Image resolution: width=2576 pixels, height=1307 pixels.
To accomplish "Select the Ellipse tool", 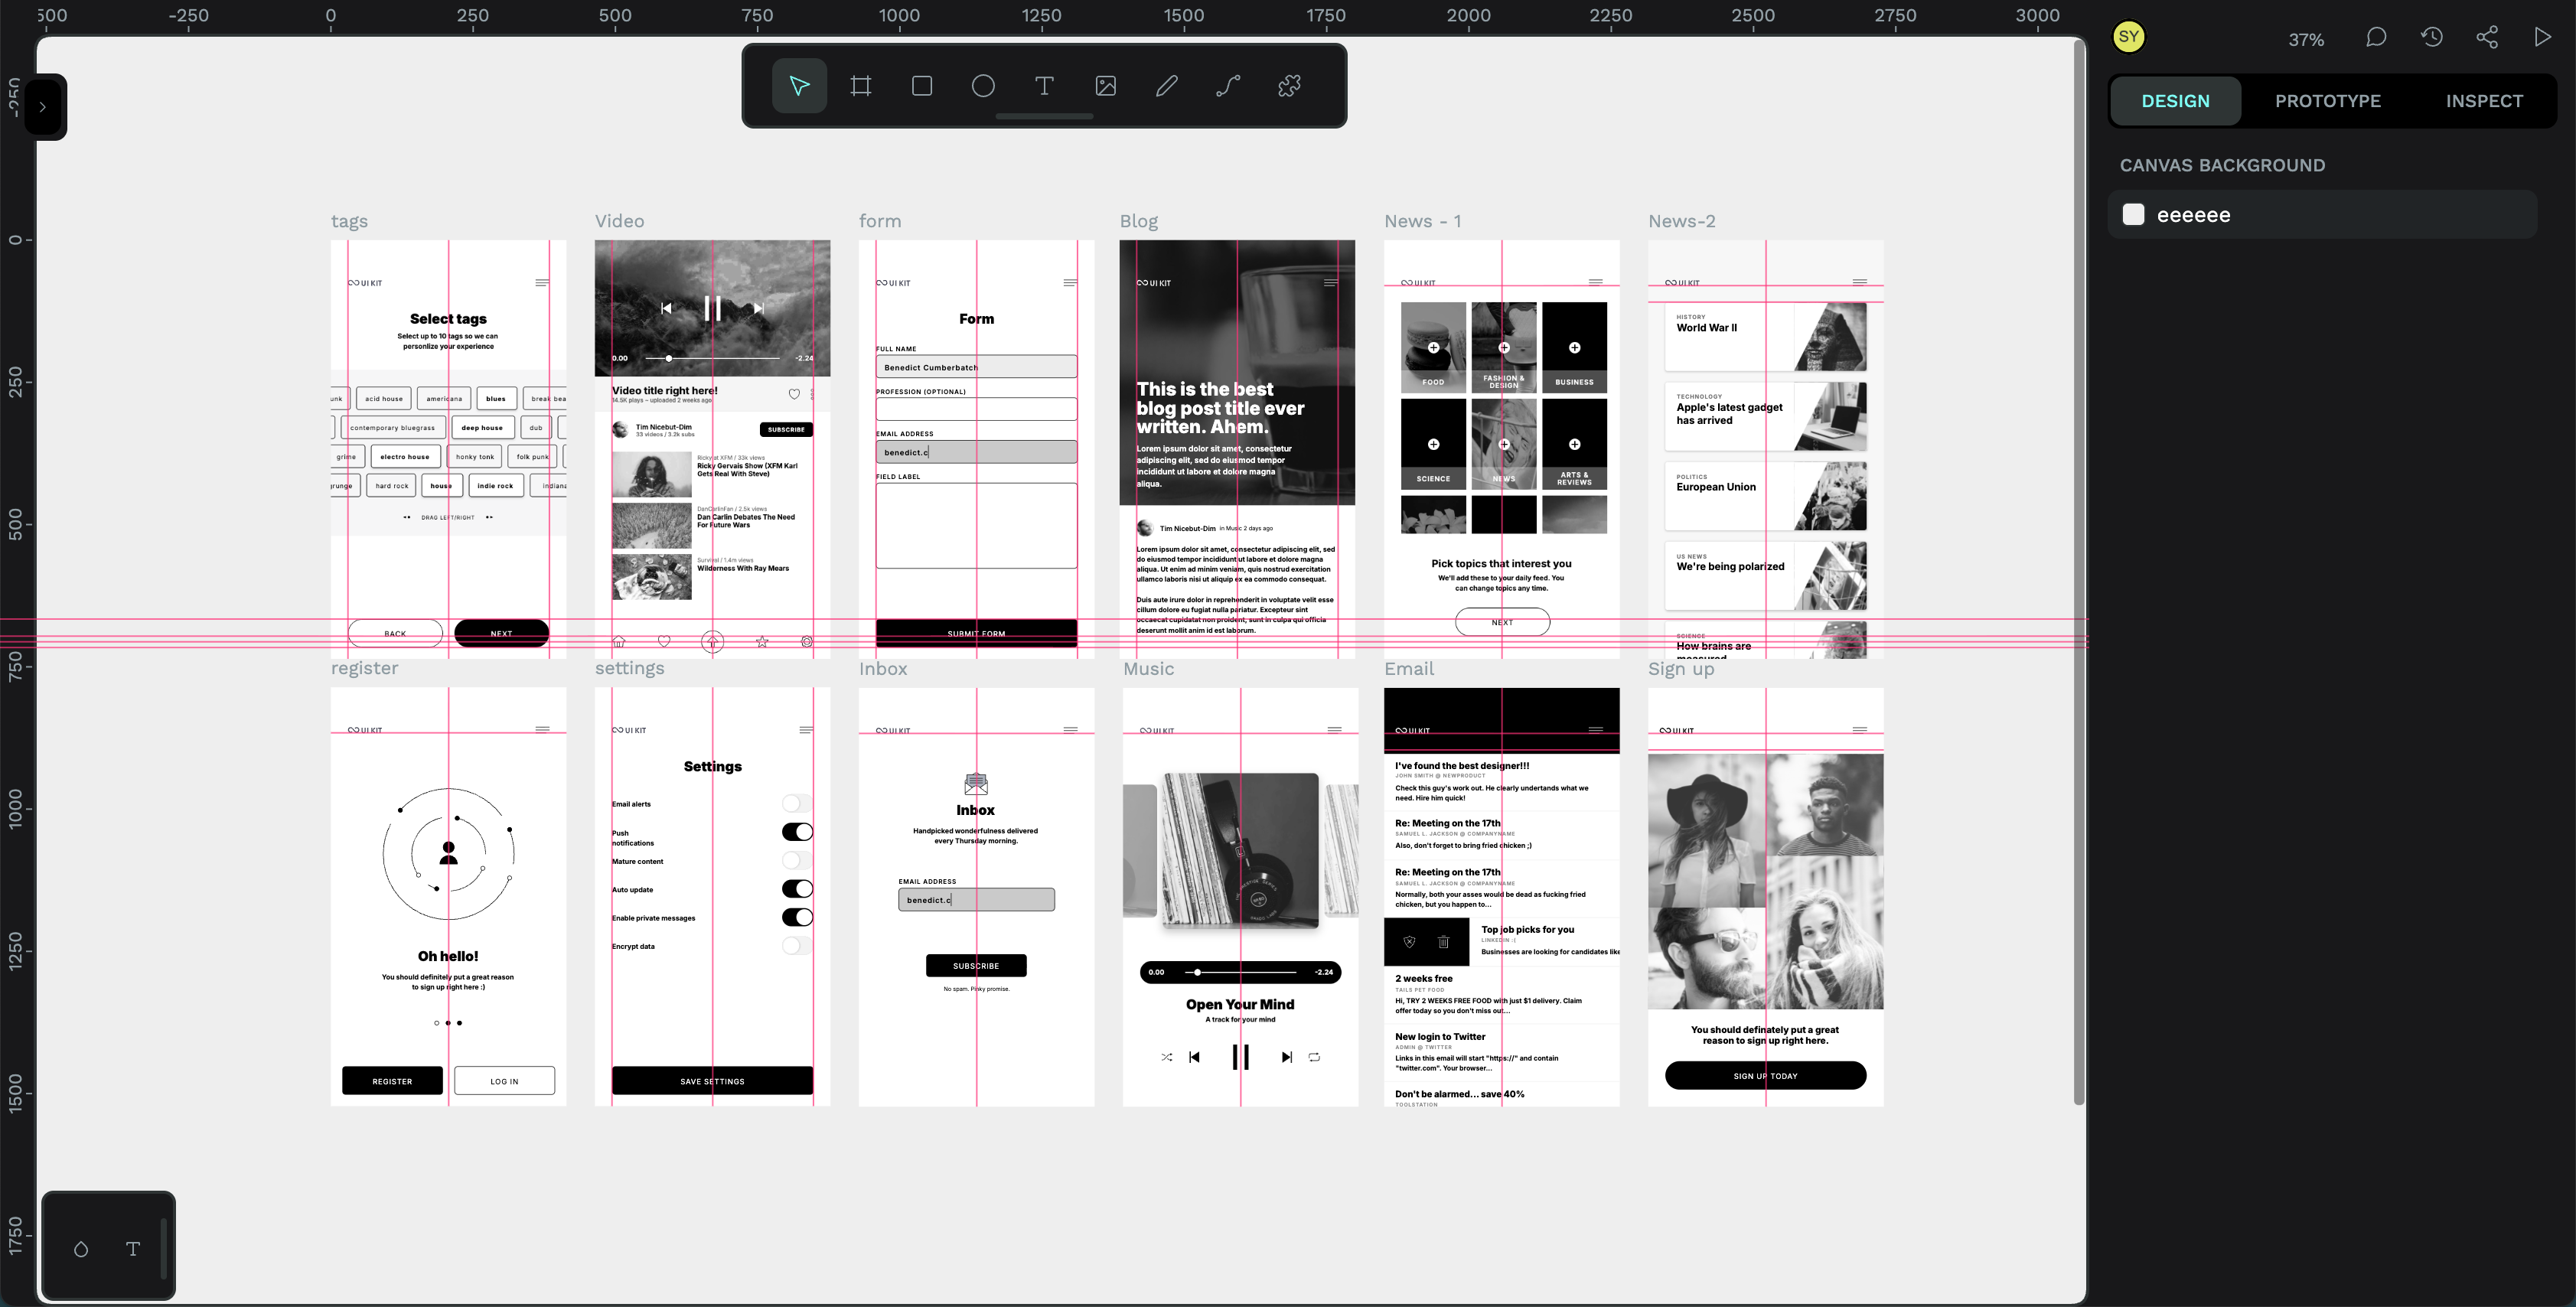I will [x=983, y=86].
